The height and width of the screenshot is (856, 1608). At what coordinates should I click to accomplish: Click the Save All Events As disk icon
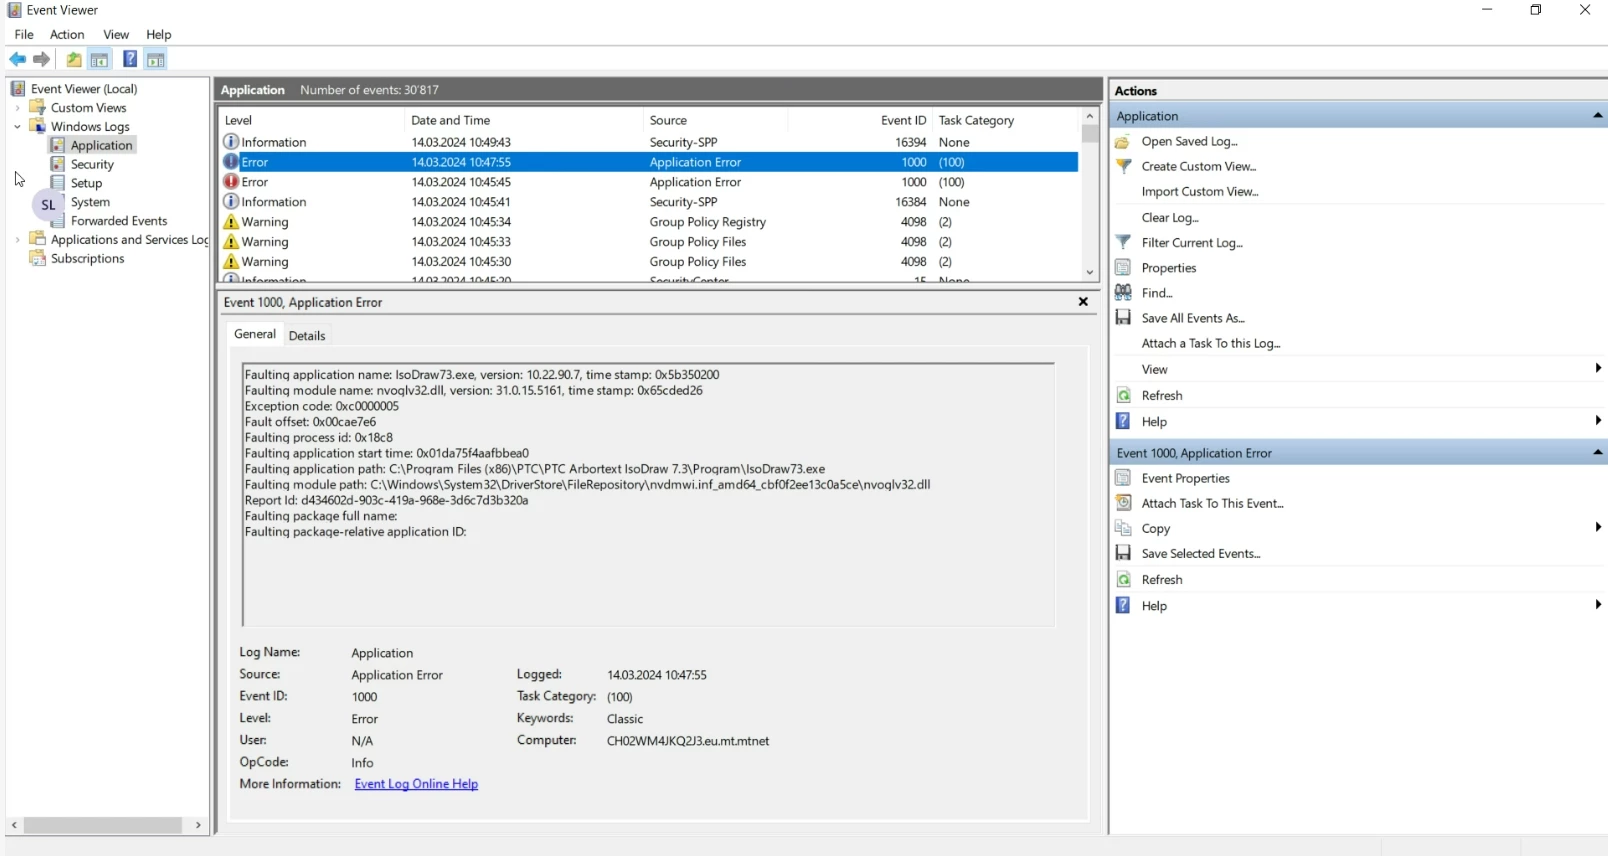1123,317
